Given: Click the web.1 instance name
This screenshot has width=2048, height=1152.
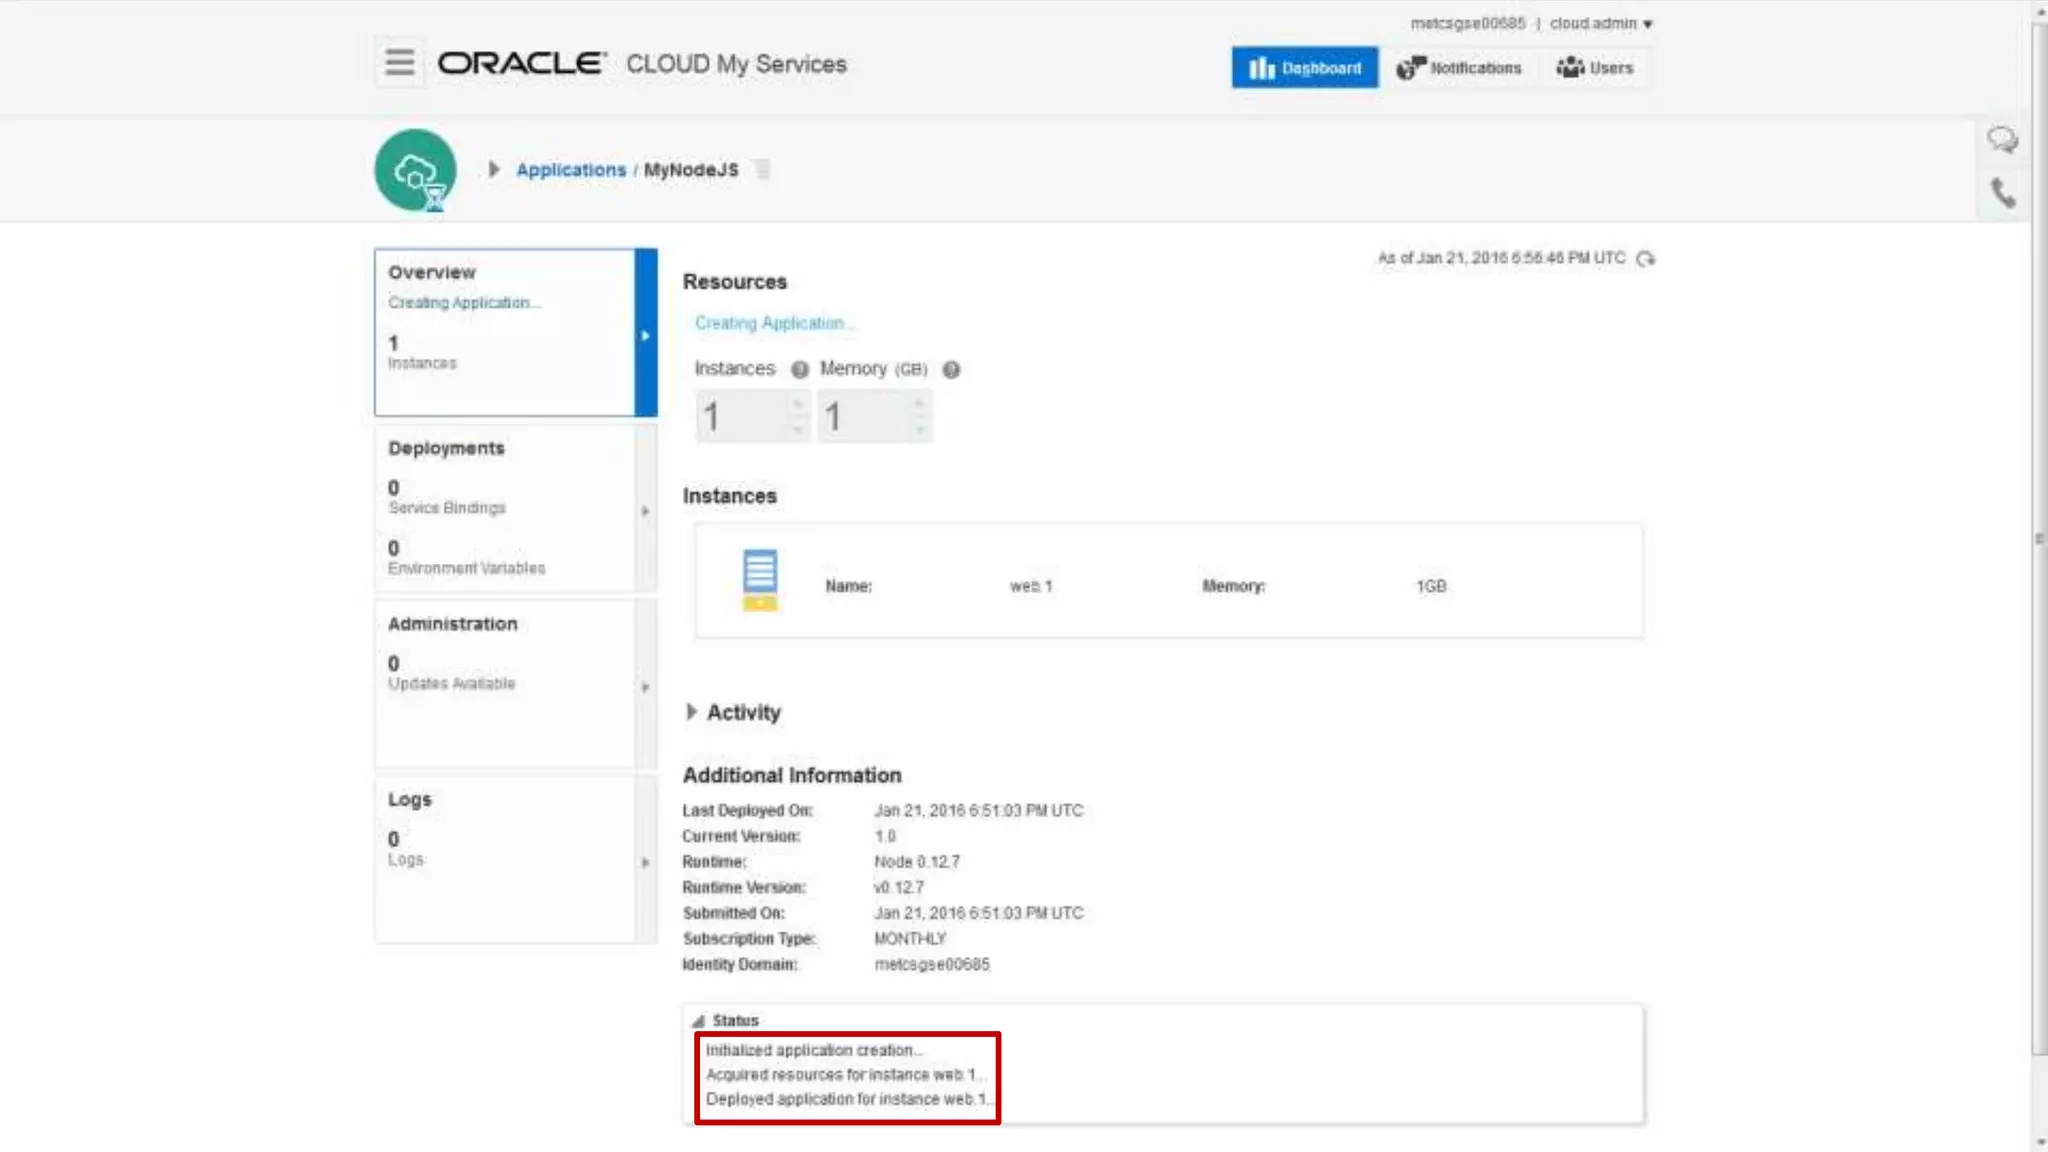Looking at the screenshot, I should click(x=1031, y=586).
